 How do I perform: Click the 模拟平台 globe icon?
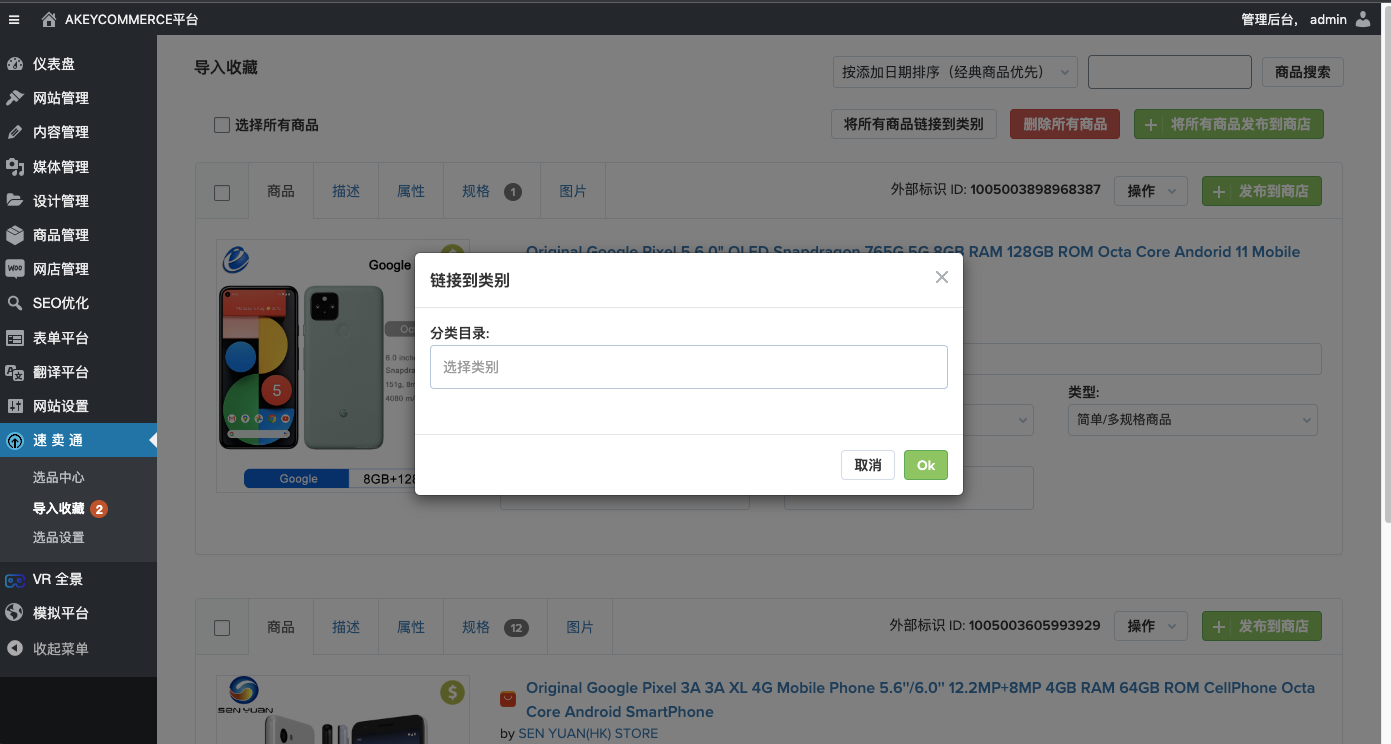(x=15, y=613)
